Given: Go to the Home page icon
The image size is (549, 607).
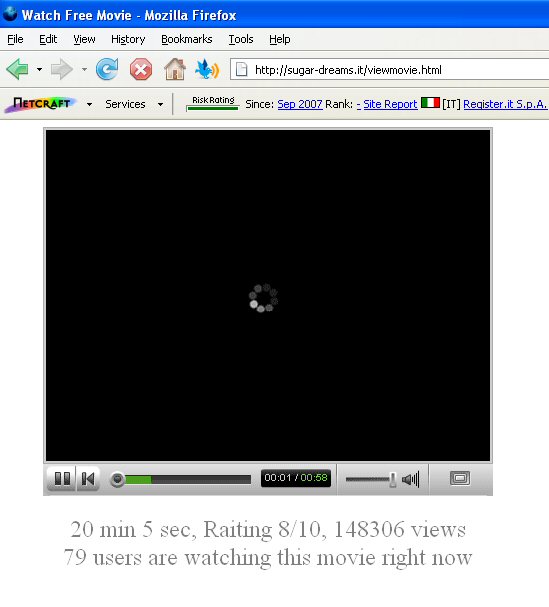Looking at the screenshot, I should 175,69.
